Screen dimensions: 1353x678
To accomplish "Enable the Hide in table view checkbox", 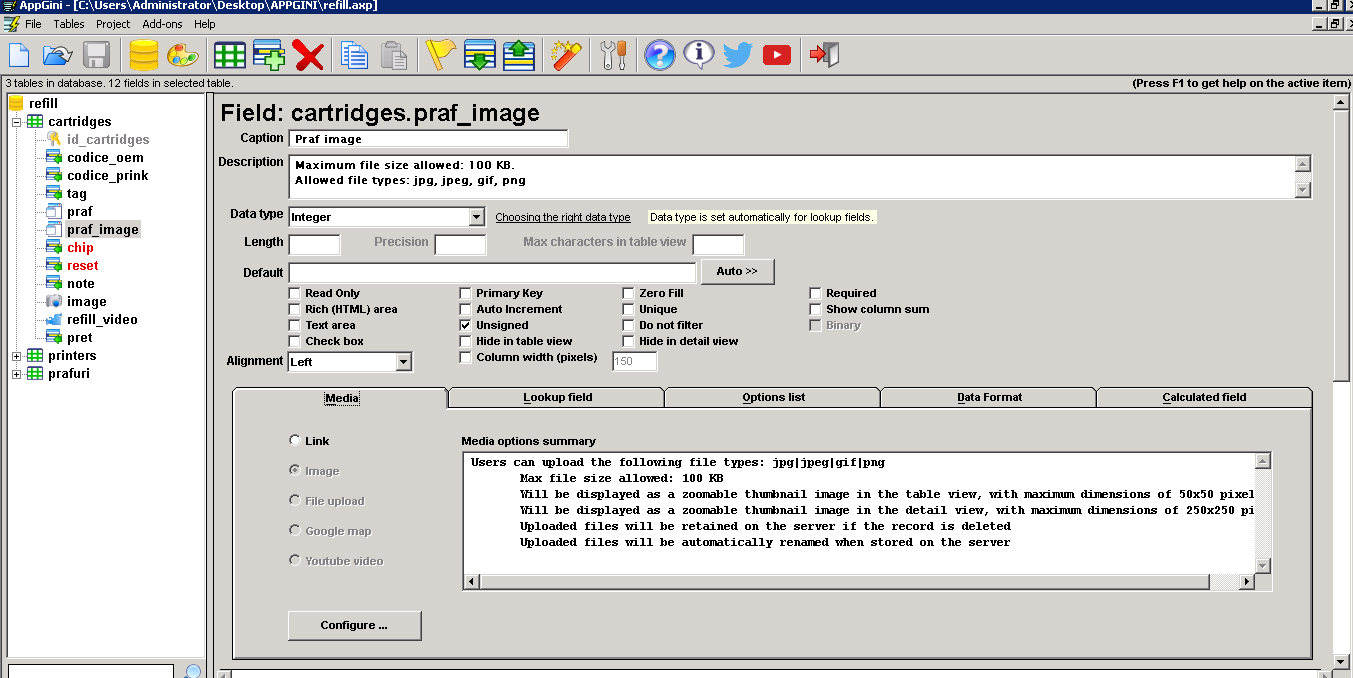I will [465, 341].
